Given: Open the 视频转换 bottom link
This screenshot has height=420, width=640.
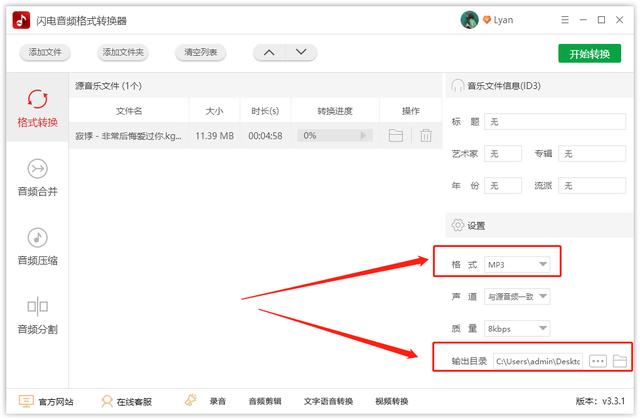Looking at the screenshot, I should 392,401.
